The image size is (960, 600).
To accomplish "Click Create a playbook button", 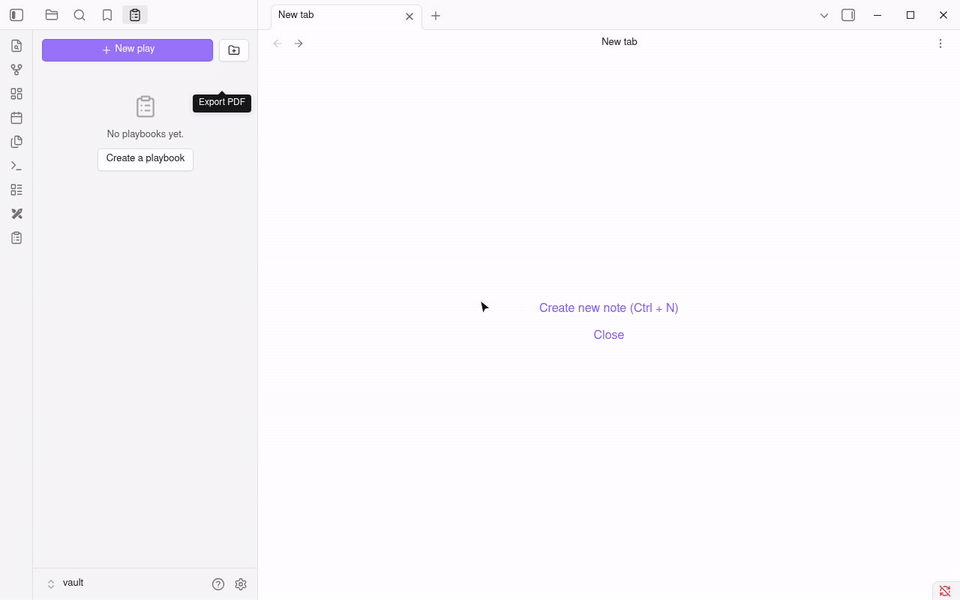I will coord(145,159).
